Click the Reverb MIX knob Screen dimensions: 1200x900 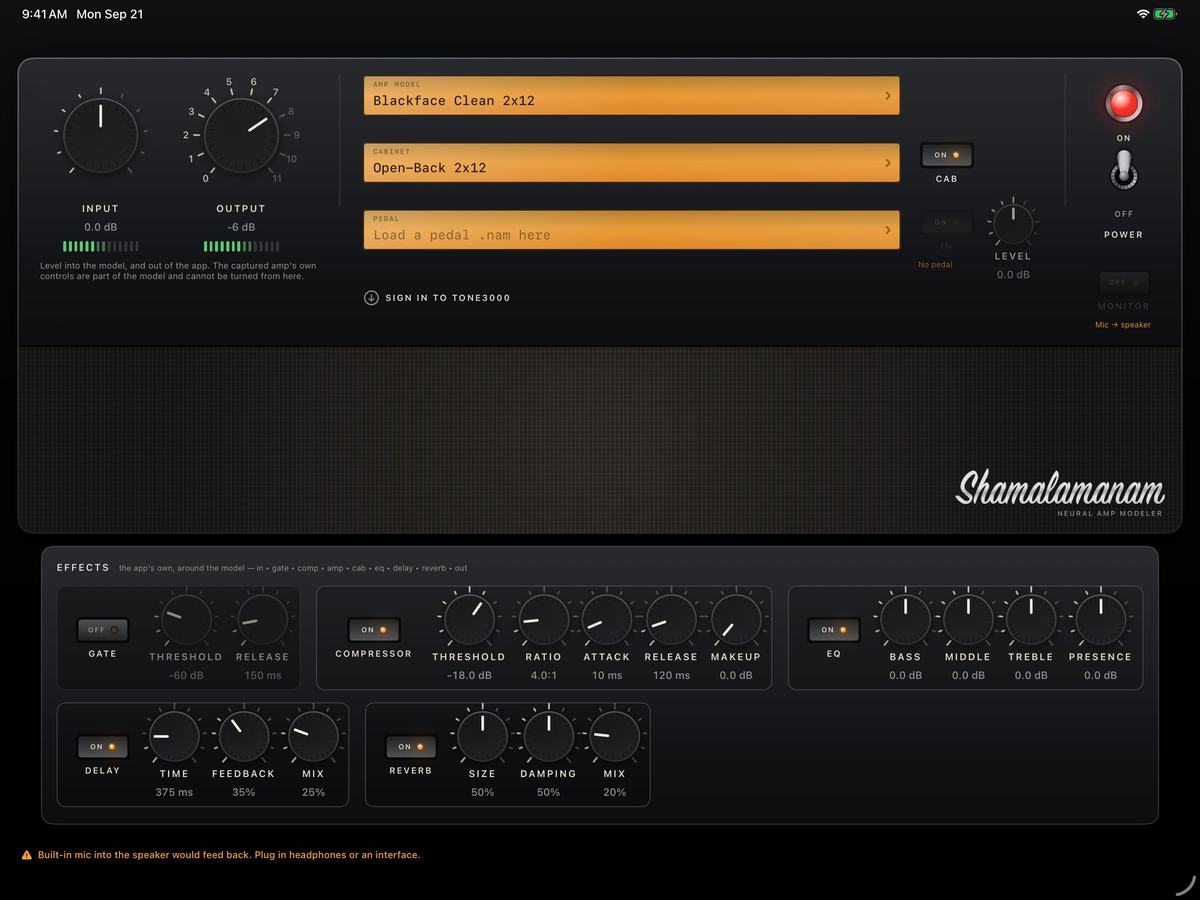pyautogui.click(x=614, y=736)
